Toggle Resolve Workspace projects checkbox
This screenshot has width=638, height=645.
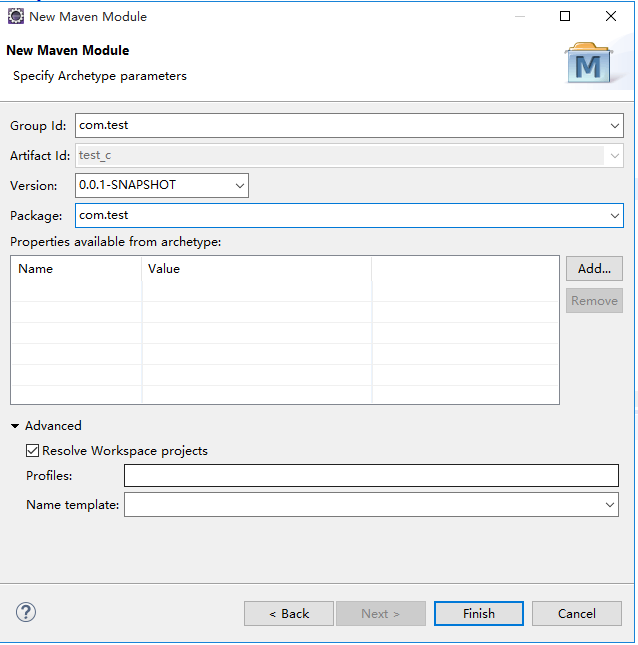point(32,450)
